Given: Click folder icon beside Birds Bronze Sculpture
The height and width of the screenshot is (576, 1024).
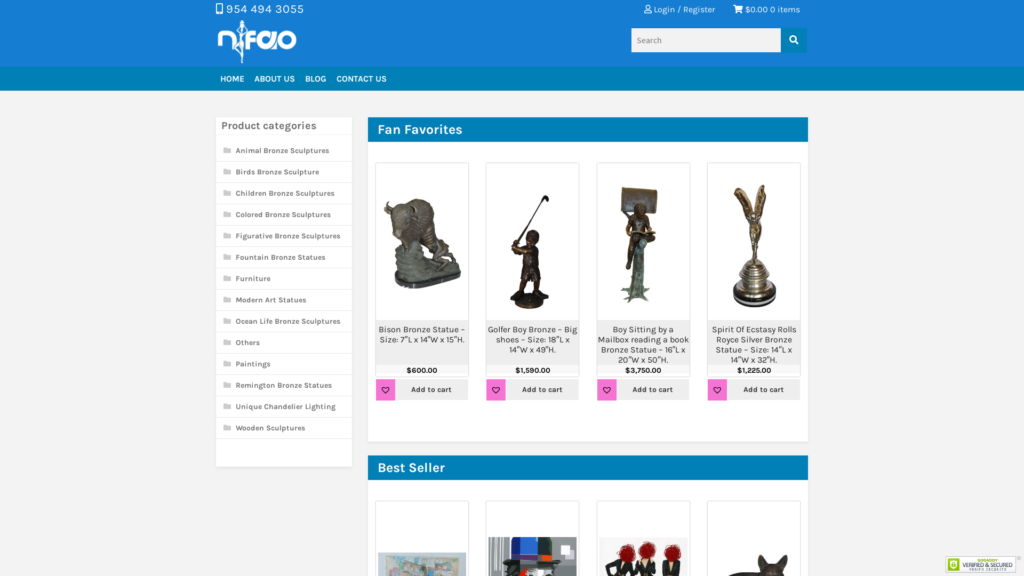Looking at the screenshot, I should [x=227, y=172].
